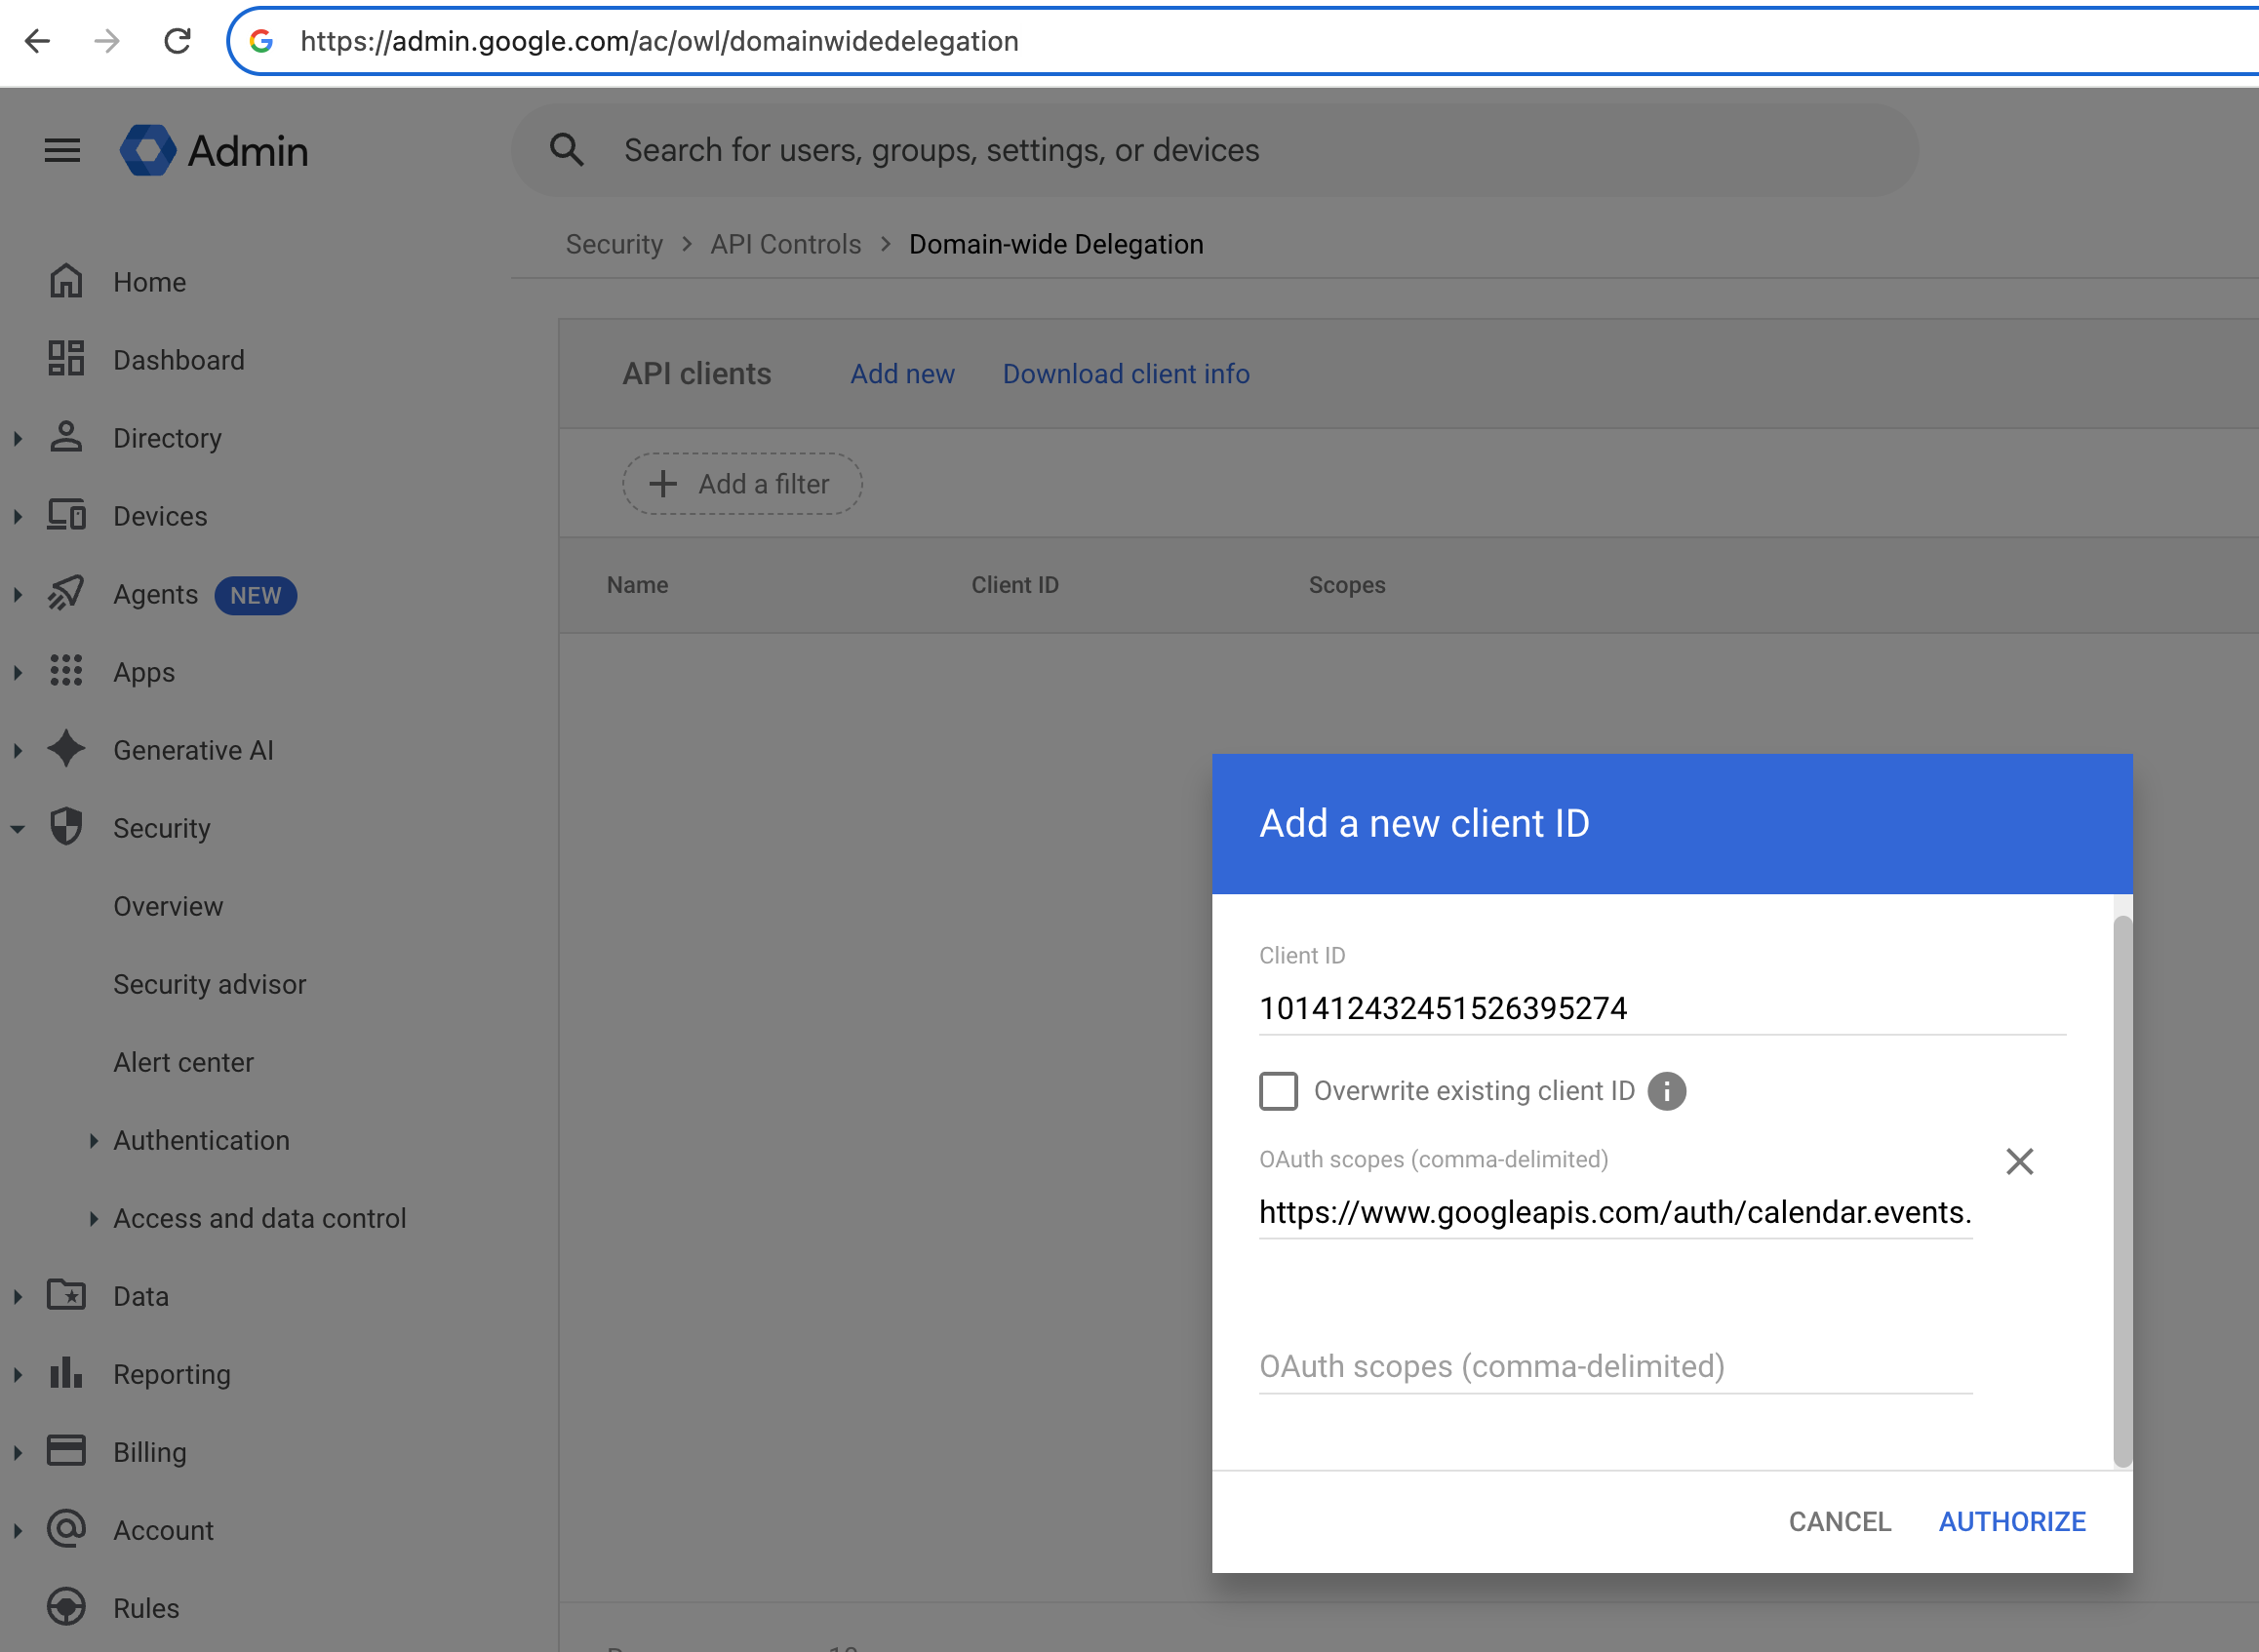Image resolution: width=2259 pixels, height=1652 pixels.
Task: Click the Rules icon in sidebar
Action: [66, 1607]
